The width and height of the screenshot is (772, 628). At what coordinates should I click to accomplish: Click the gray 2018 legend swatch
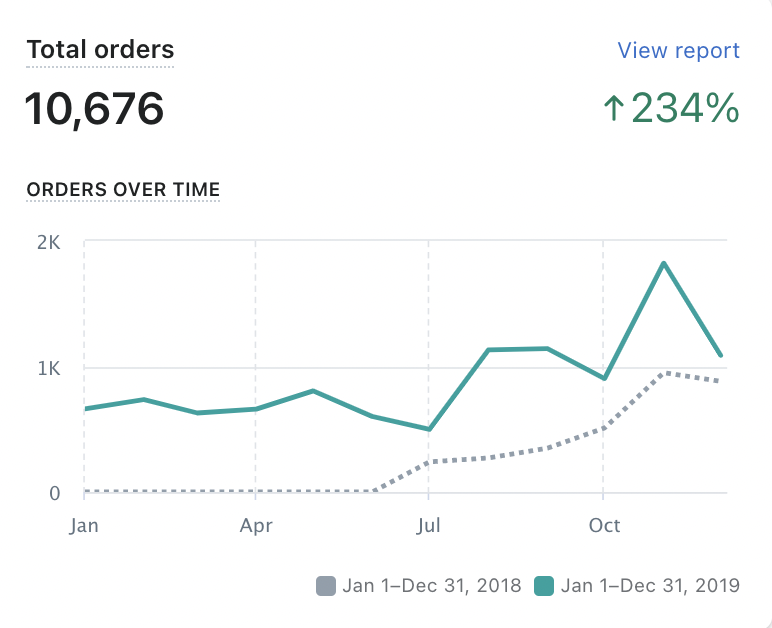326,586
